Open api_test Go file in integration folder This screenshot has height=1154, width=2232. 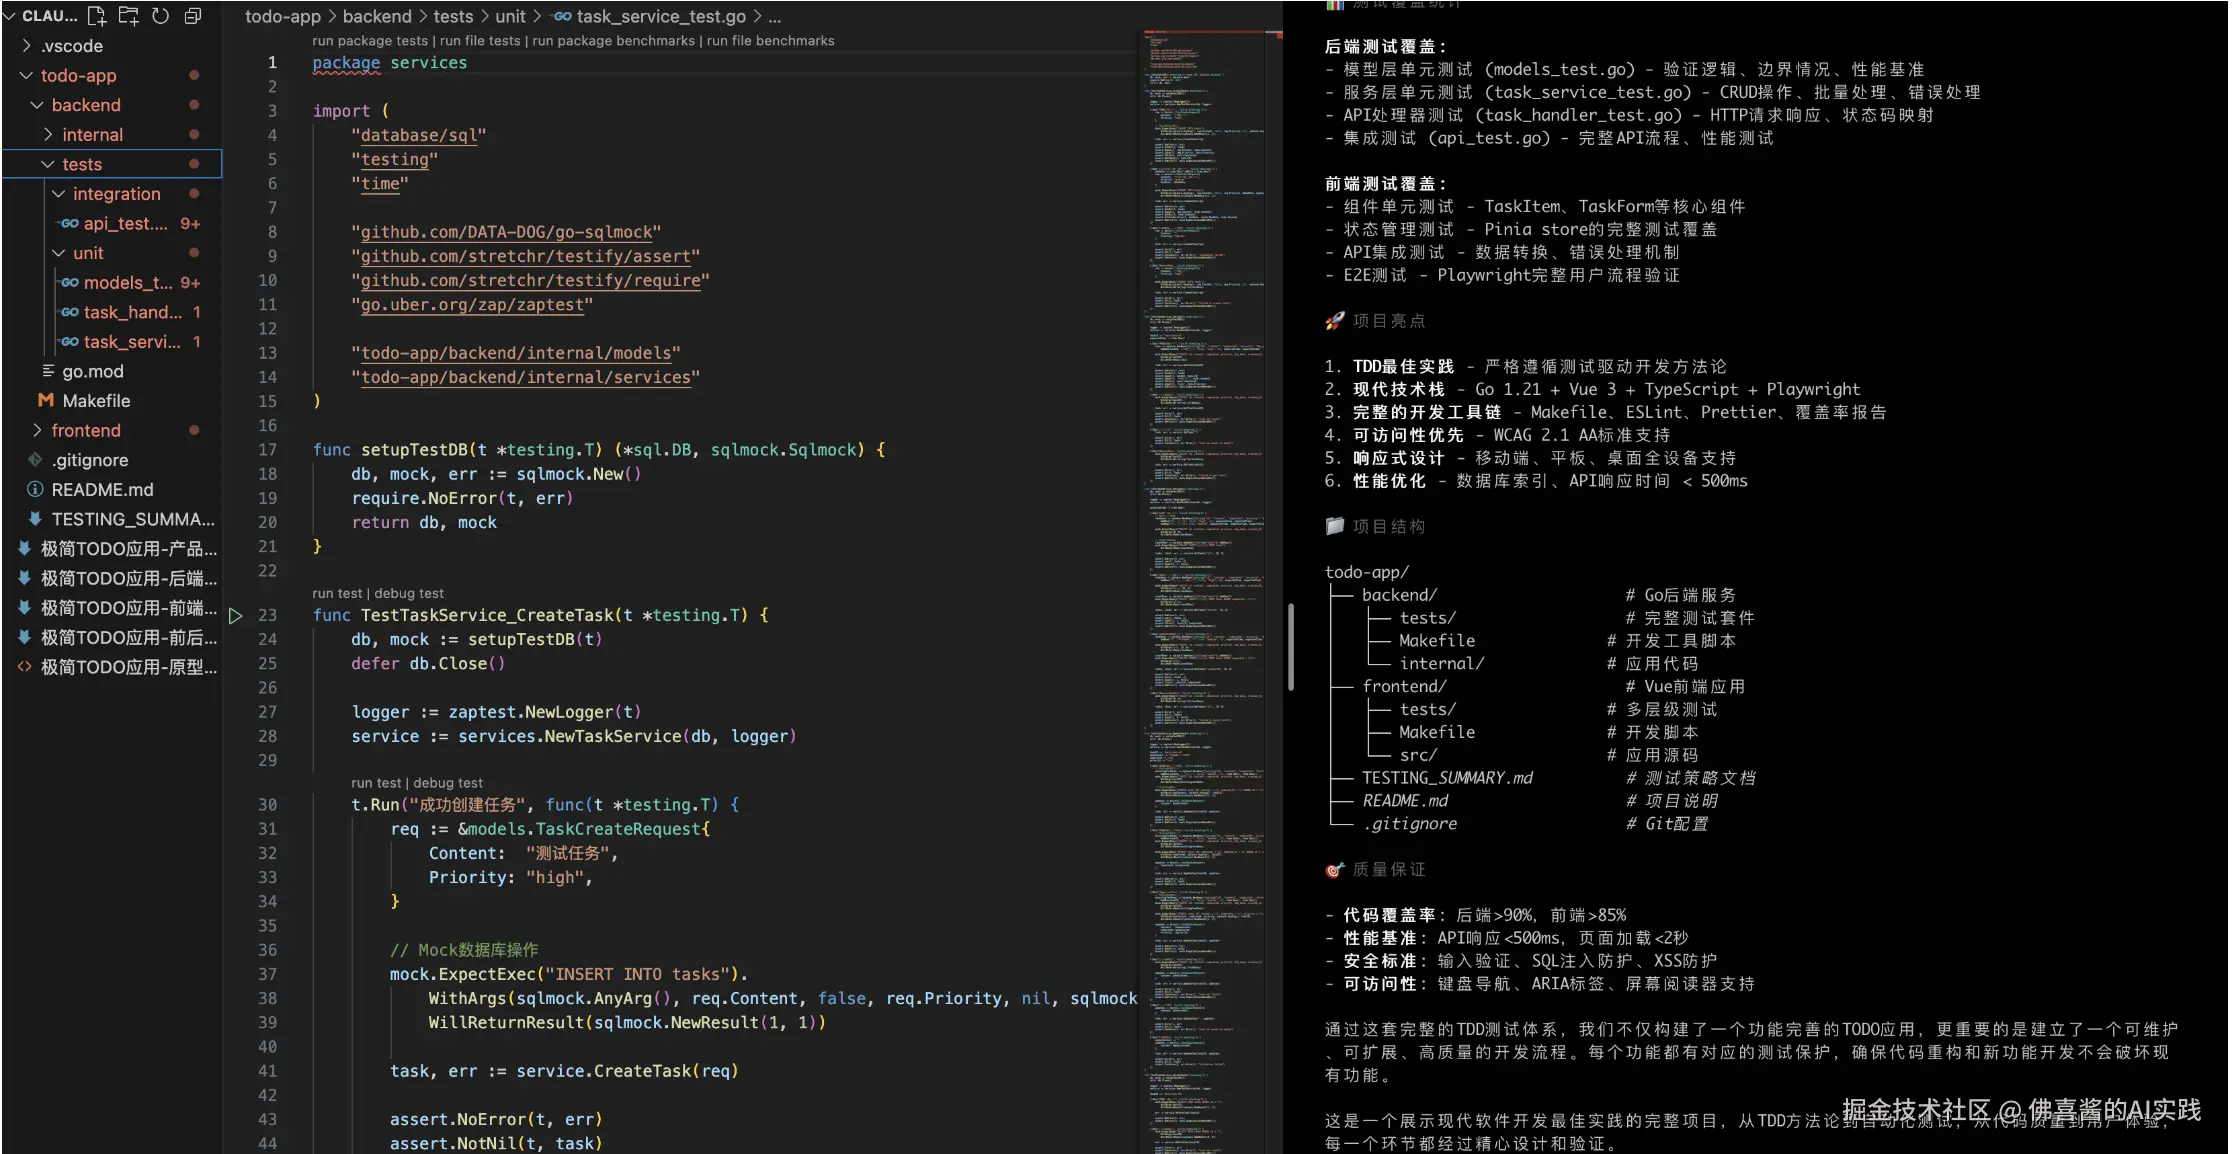coord(124,224)
